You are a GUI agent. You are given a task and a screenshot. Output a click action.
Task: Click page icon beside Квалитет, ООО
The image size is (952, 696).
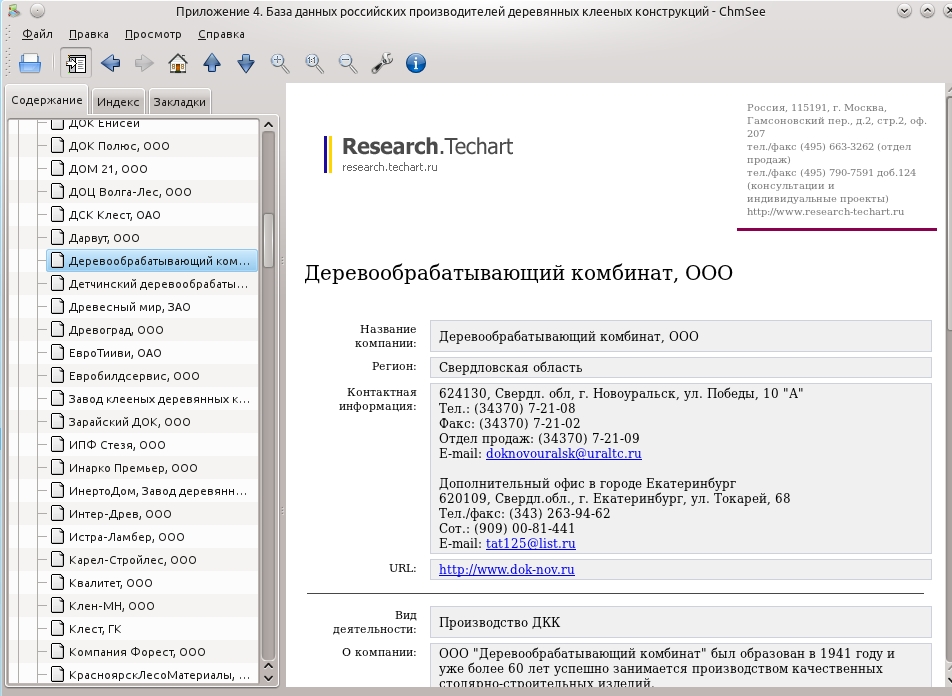click(57, 582)
